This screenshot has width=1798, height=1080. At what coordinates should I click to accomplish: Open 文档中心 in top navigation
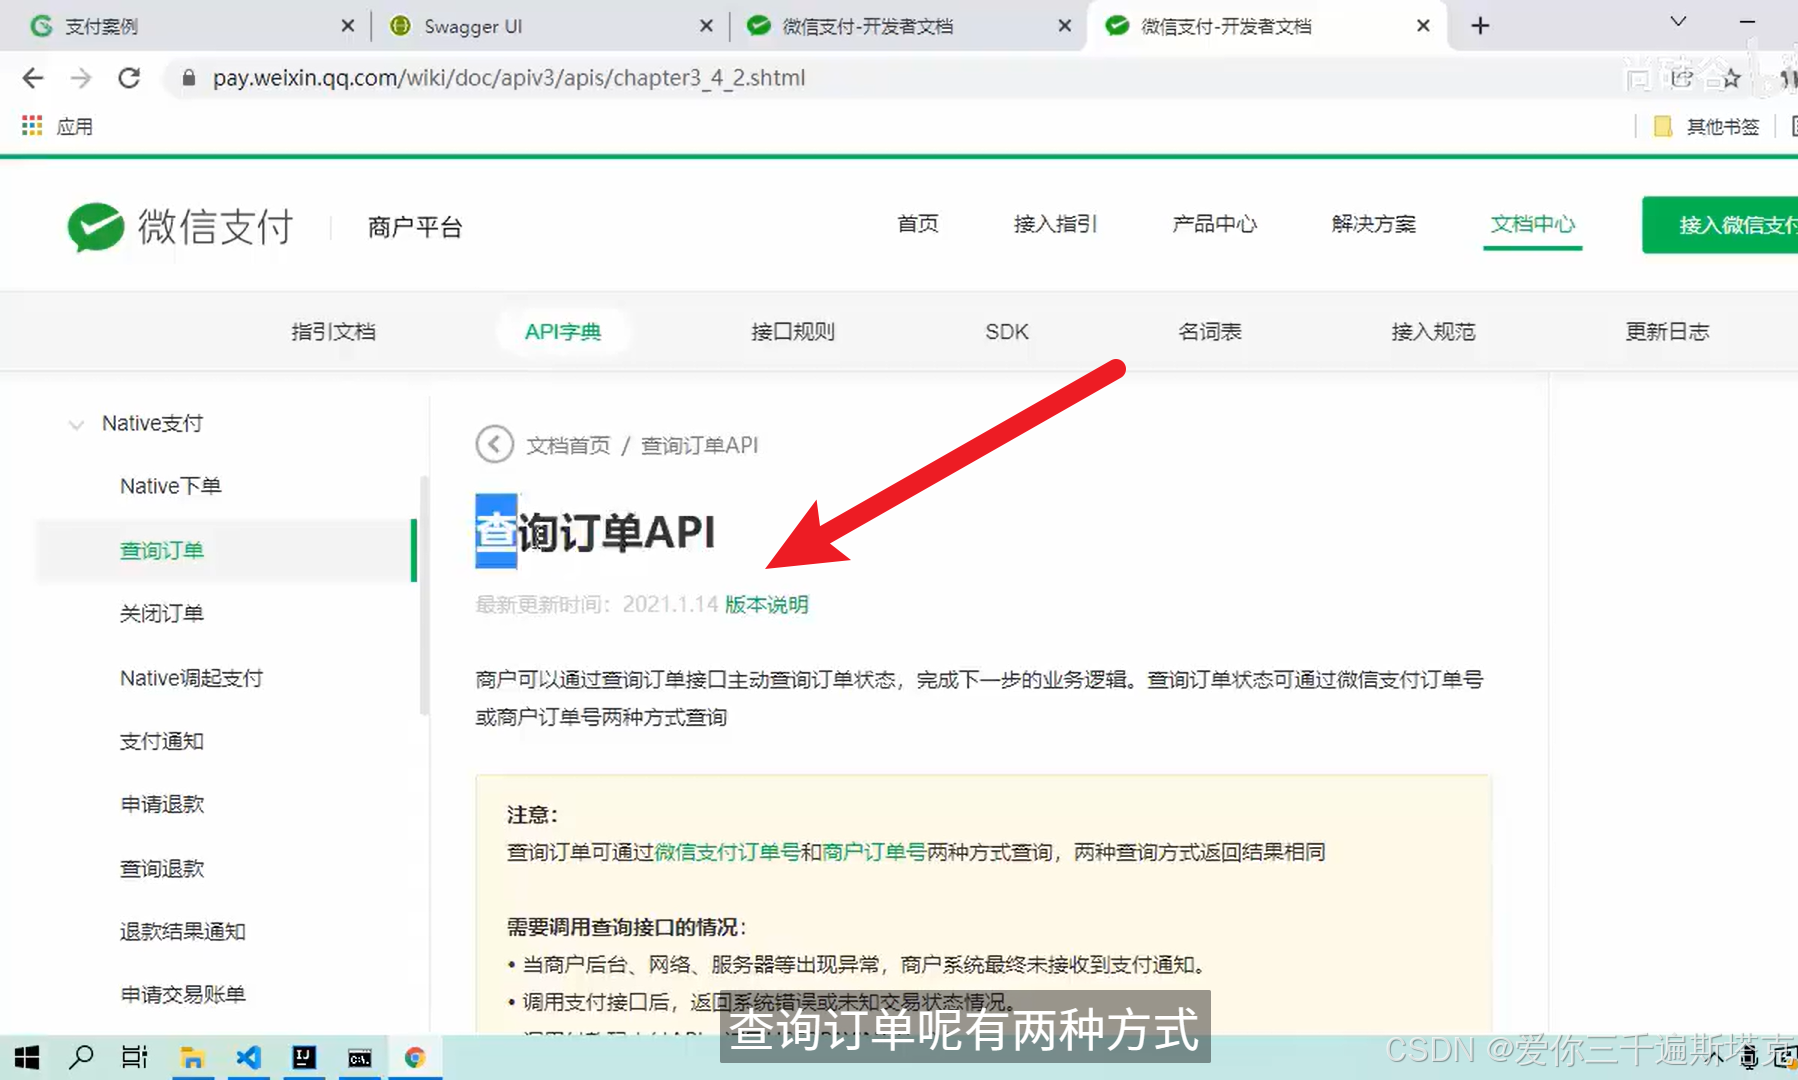pos(1532,224)
